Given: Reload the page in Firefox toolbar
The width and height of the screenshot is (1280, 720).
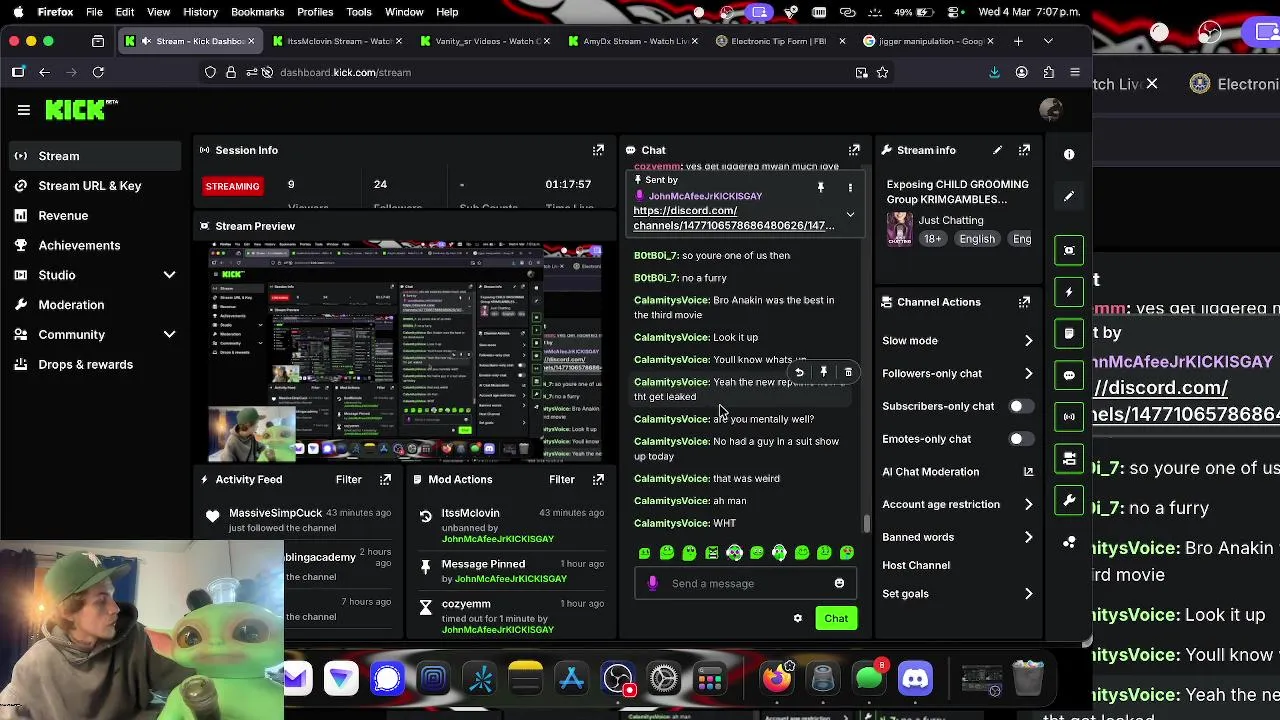Looking at the screenshot, I should [98, 72].
